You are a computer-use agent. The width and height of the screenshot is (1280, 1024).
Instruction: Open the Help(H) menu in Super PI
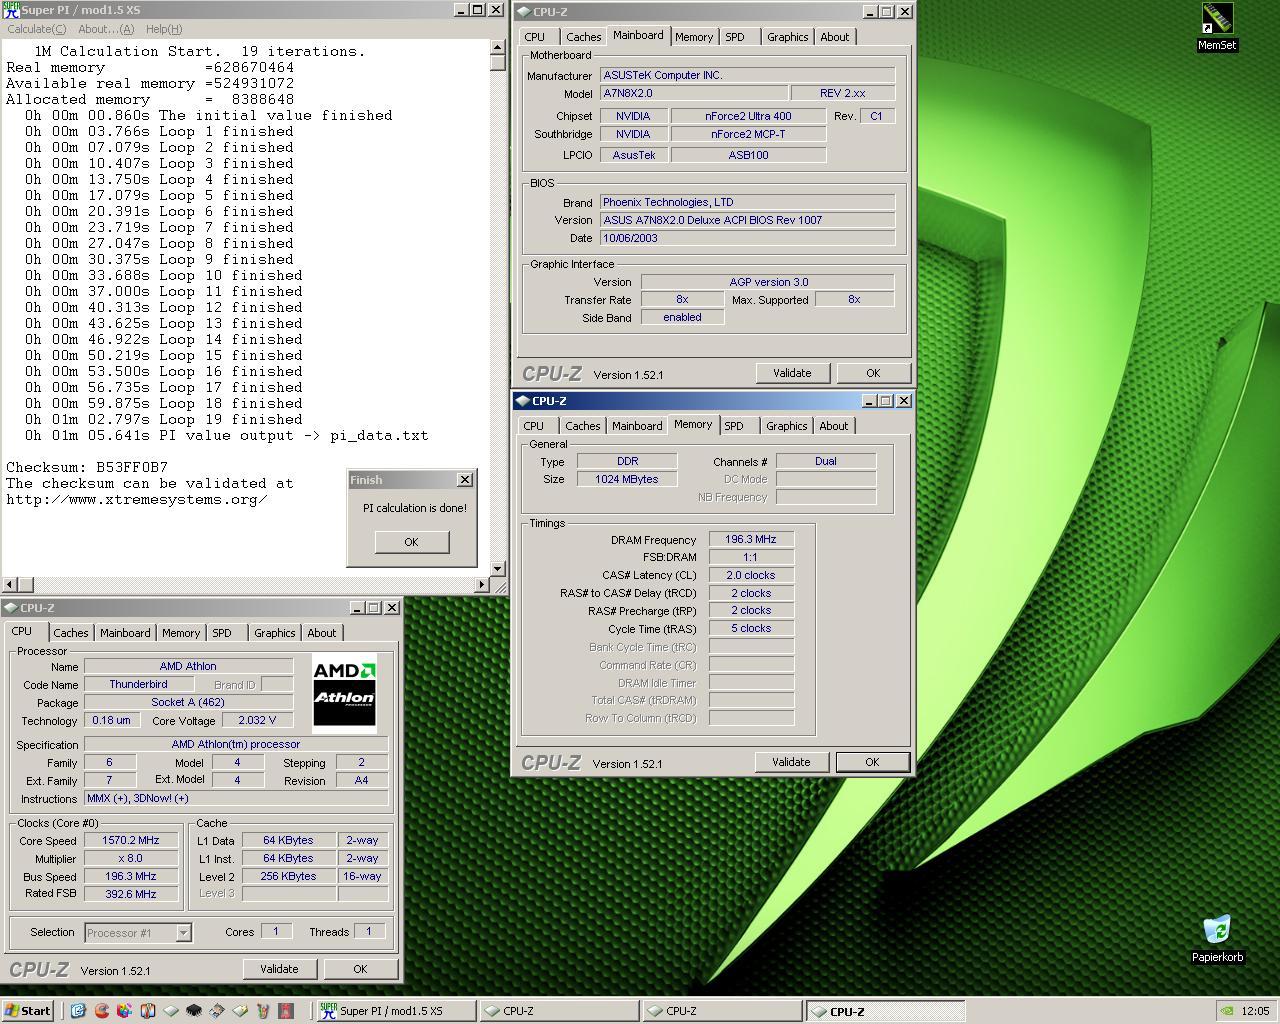(x=164, y=29)
